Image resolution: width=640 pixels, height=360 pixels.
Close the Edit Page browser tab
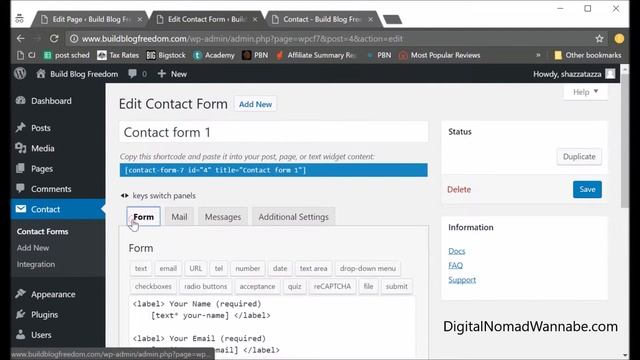coord(140,19)
